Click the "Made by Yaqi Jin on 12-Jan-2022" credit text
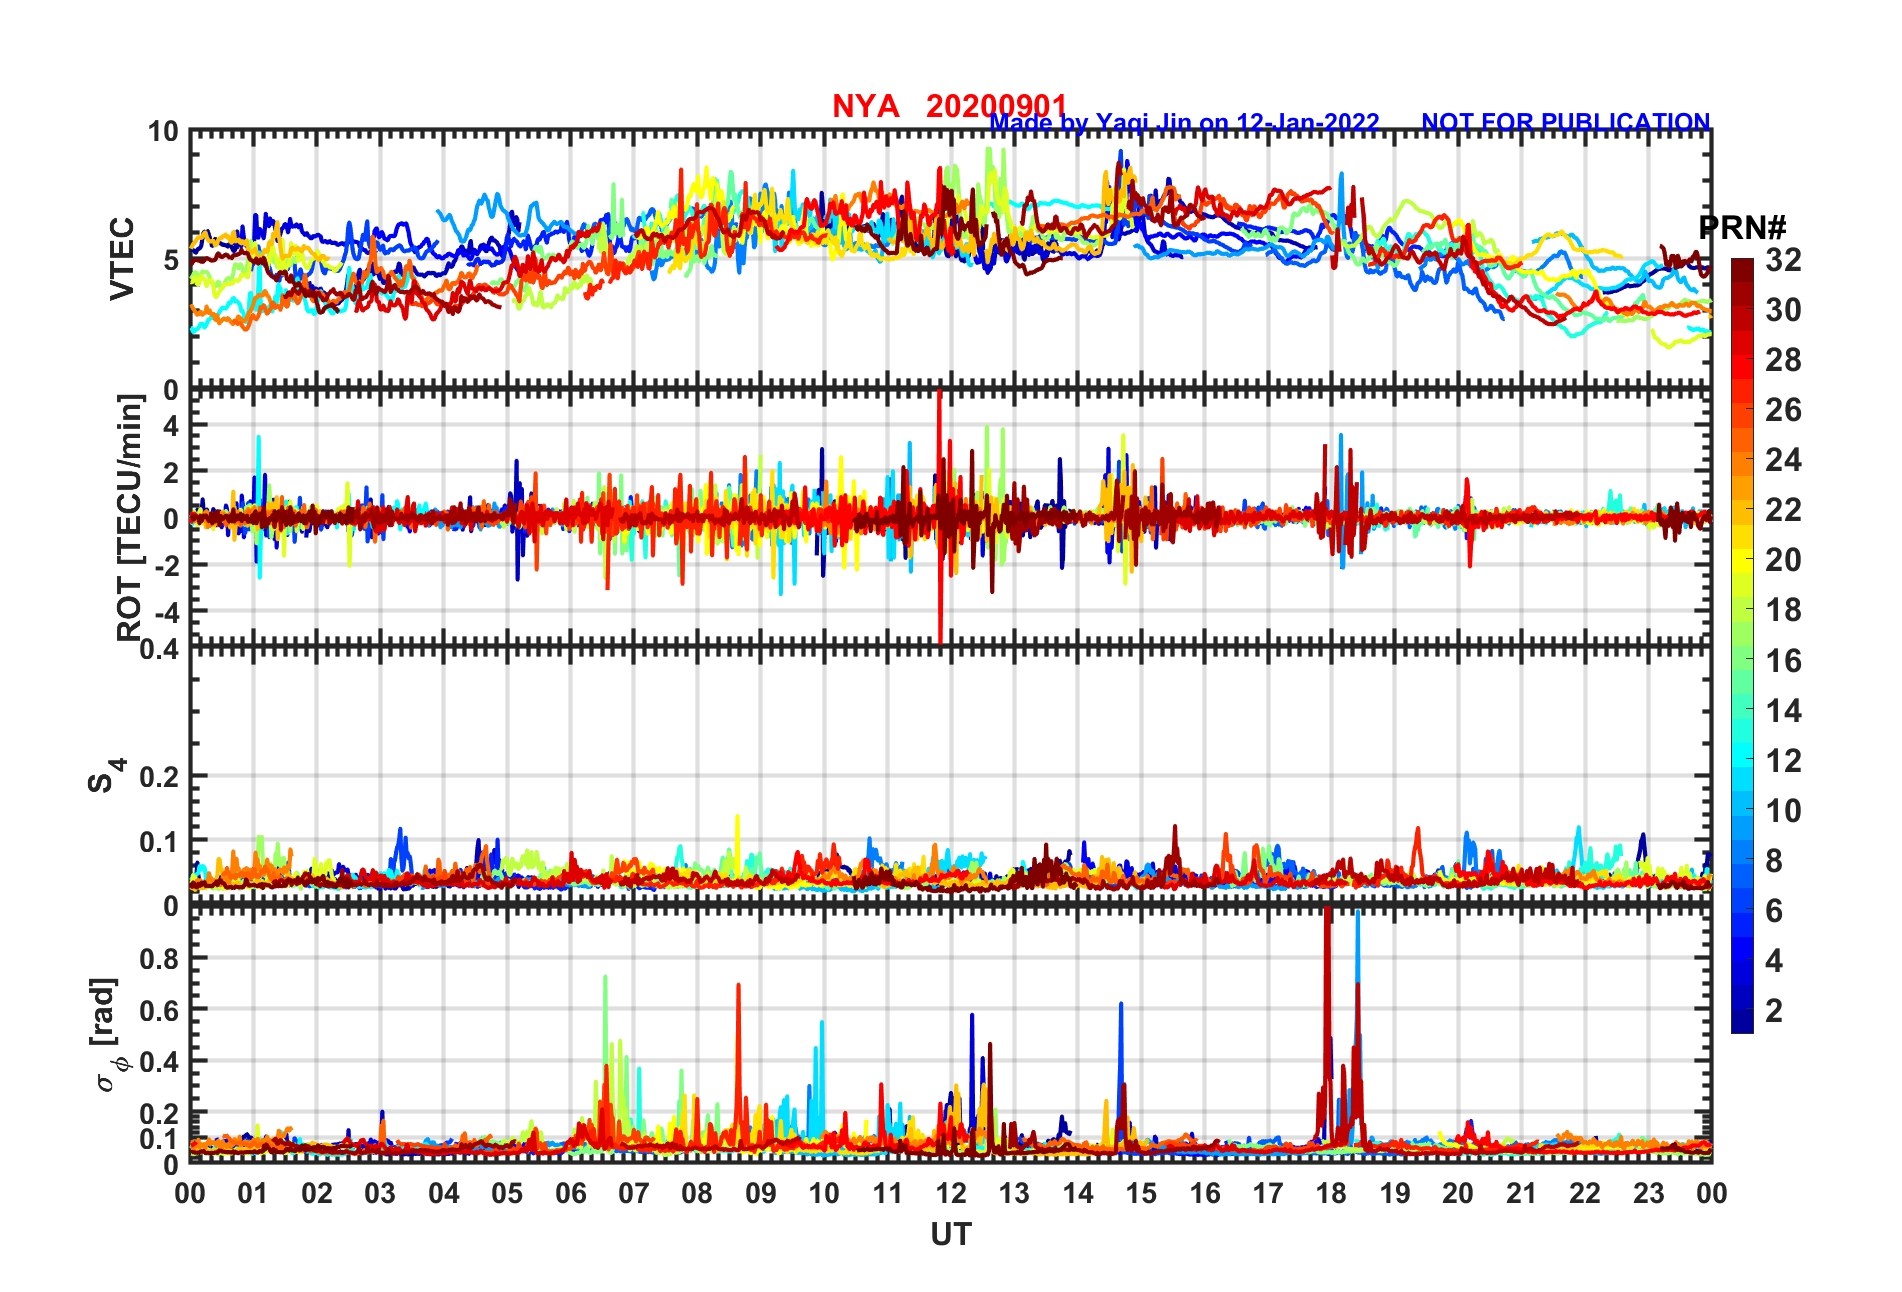 (x=1184, y=123)
